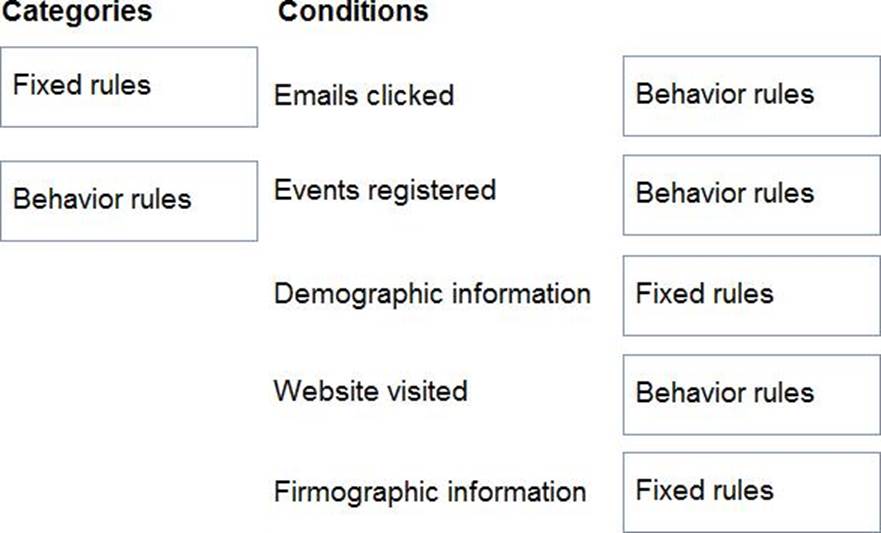The image size is (881, 533).
Task: Select the Behavior rules category box
Action: (128, 200)
